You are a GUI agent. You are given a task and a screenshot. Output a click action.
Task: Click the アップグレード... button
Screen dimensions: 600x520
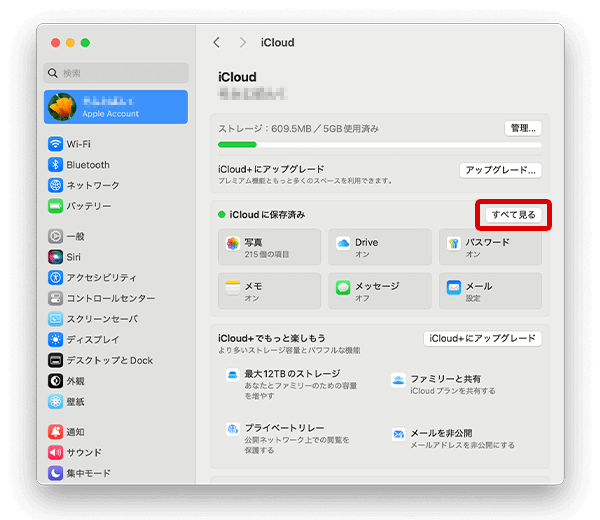[501, 170]
